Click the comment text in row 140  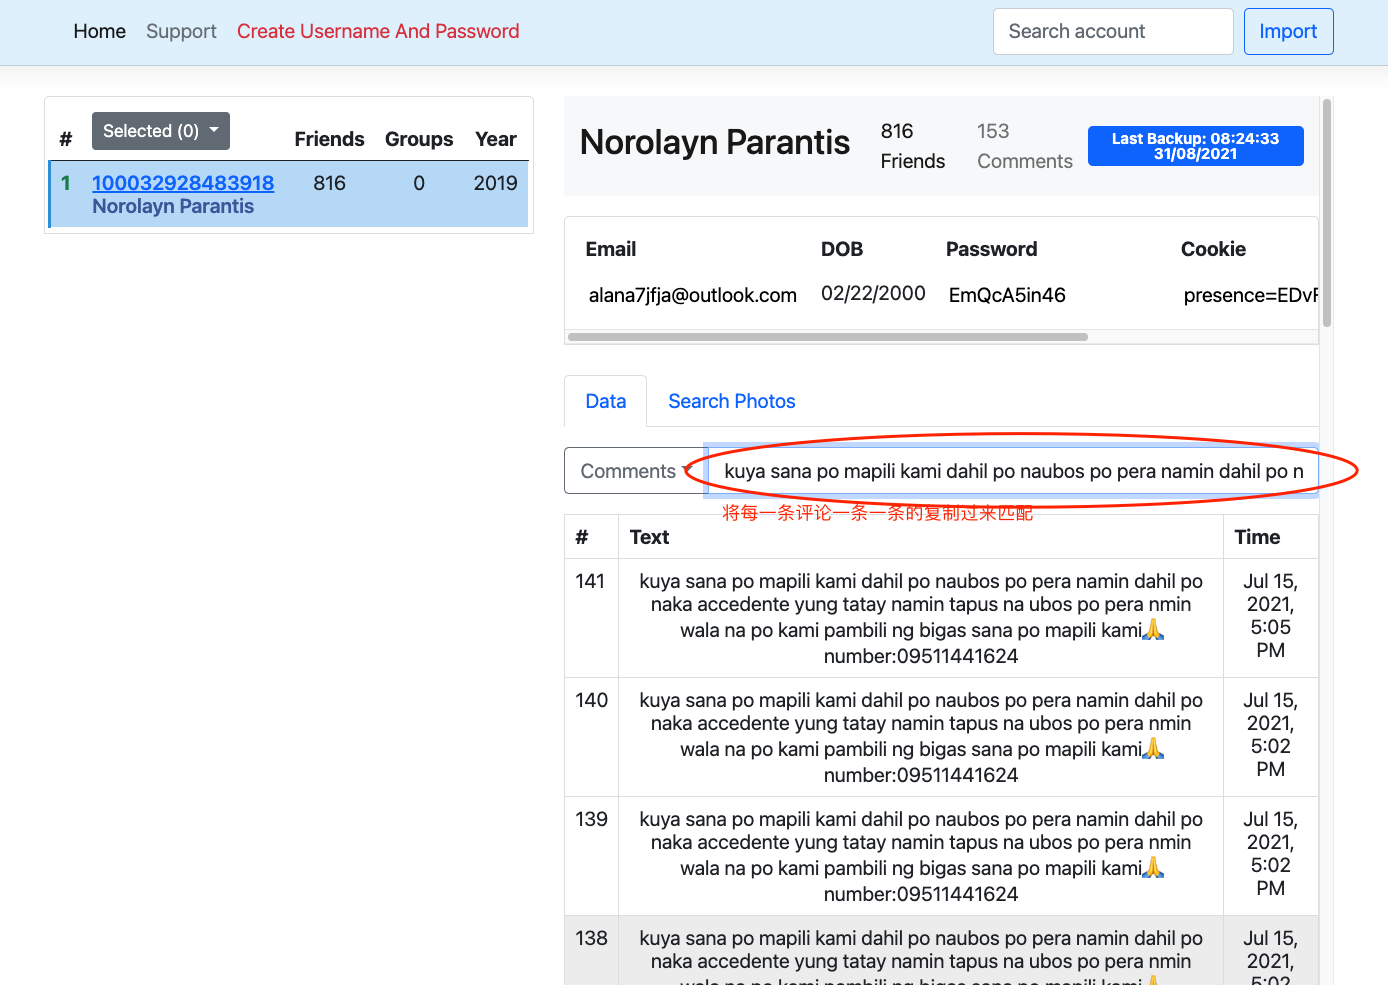coord(921,737)
